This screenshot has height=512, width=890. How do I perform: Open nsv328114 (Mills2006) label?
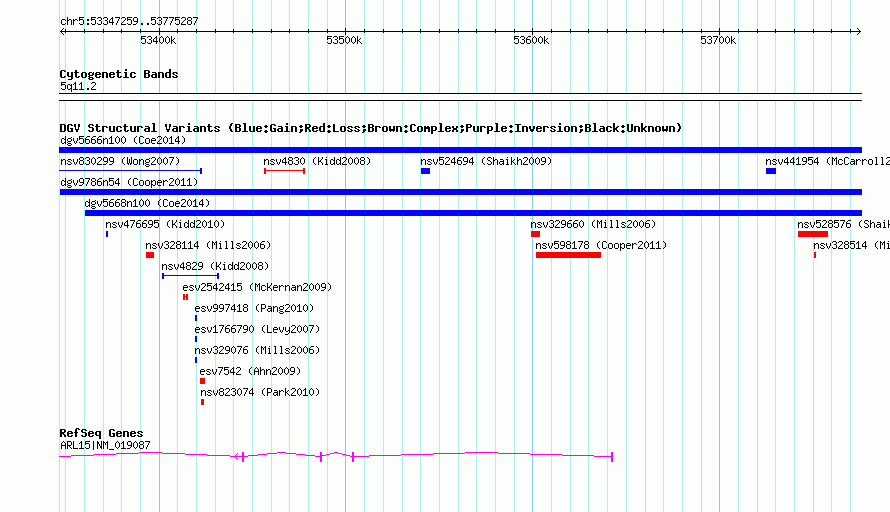[208, 245]
